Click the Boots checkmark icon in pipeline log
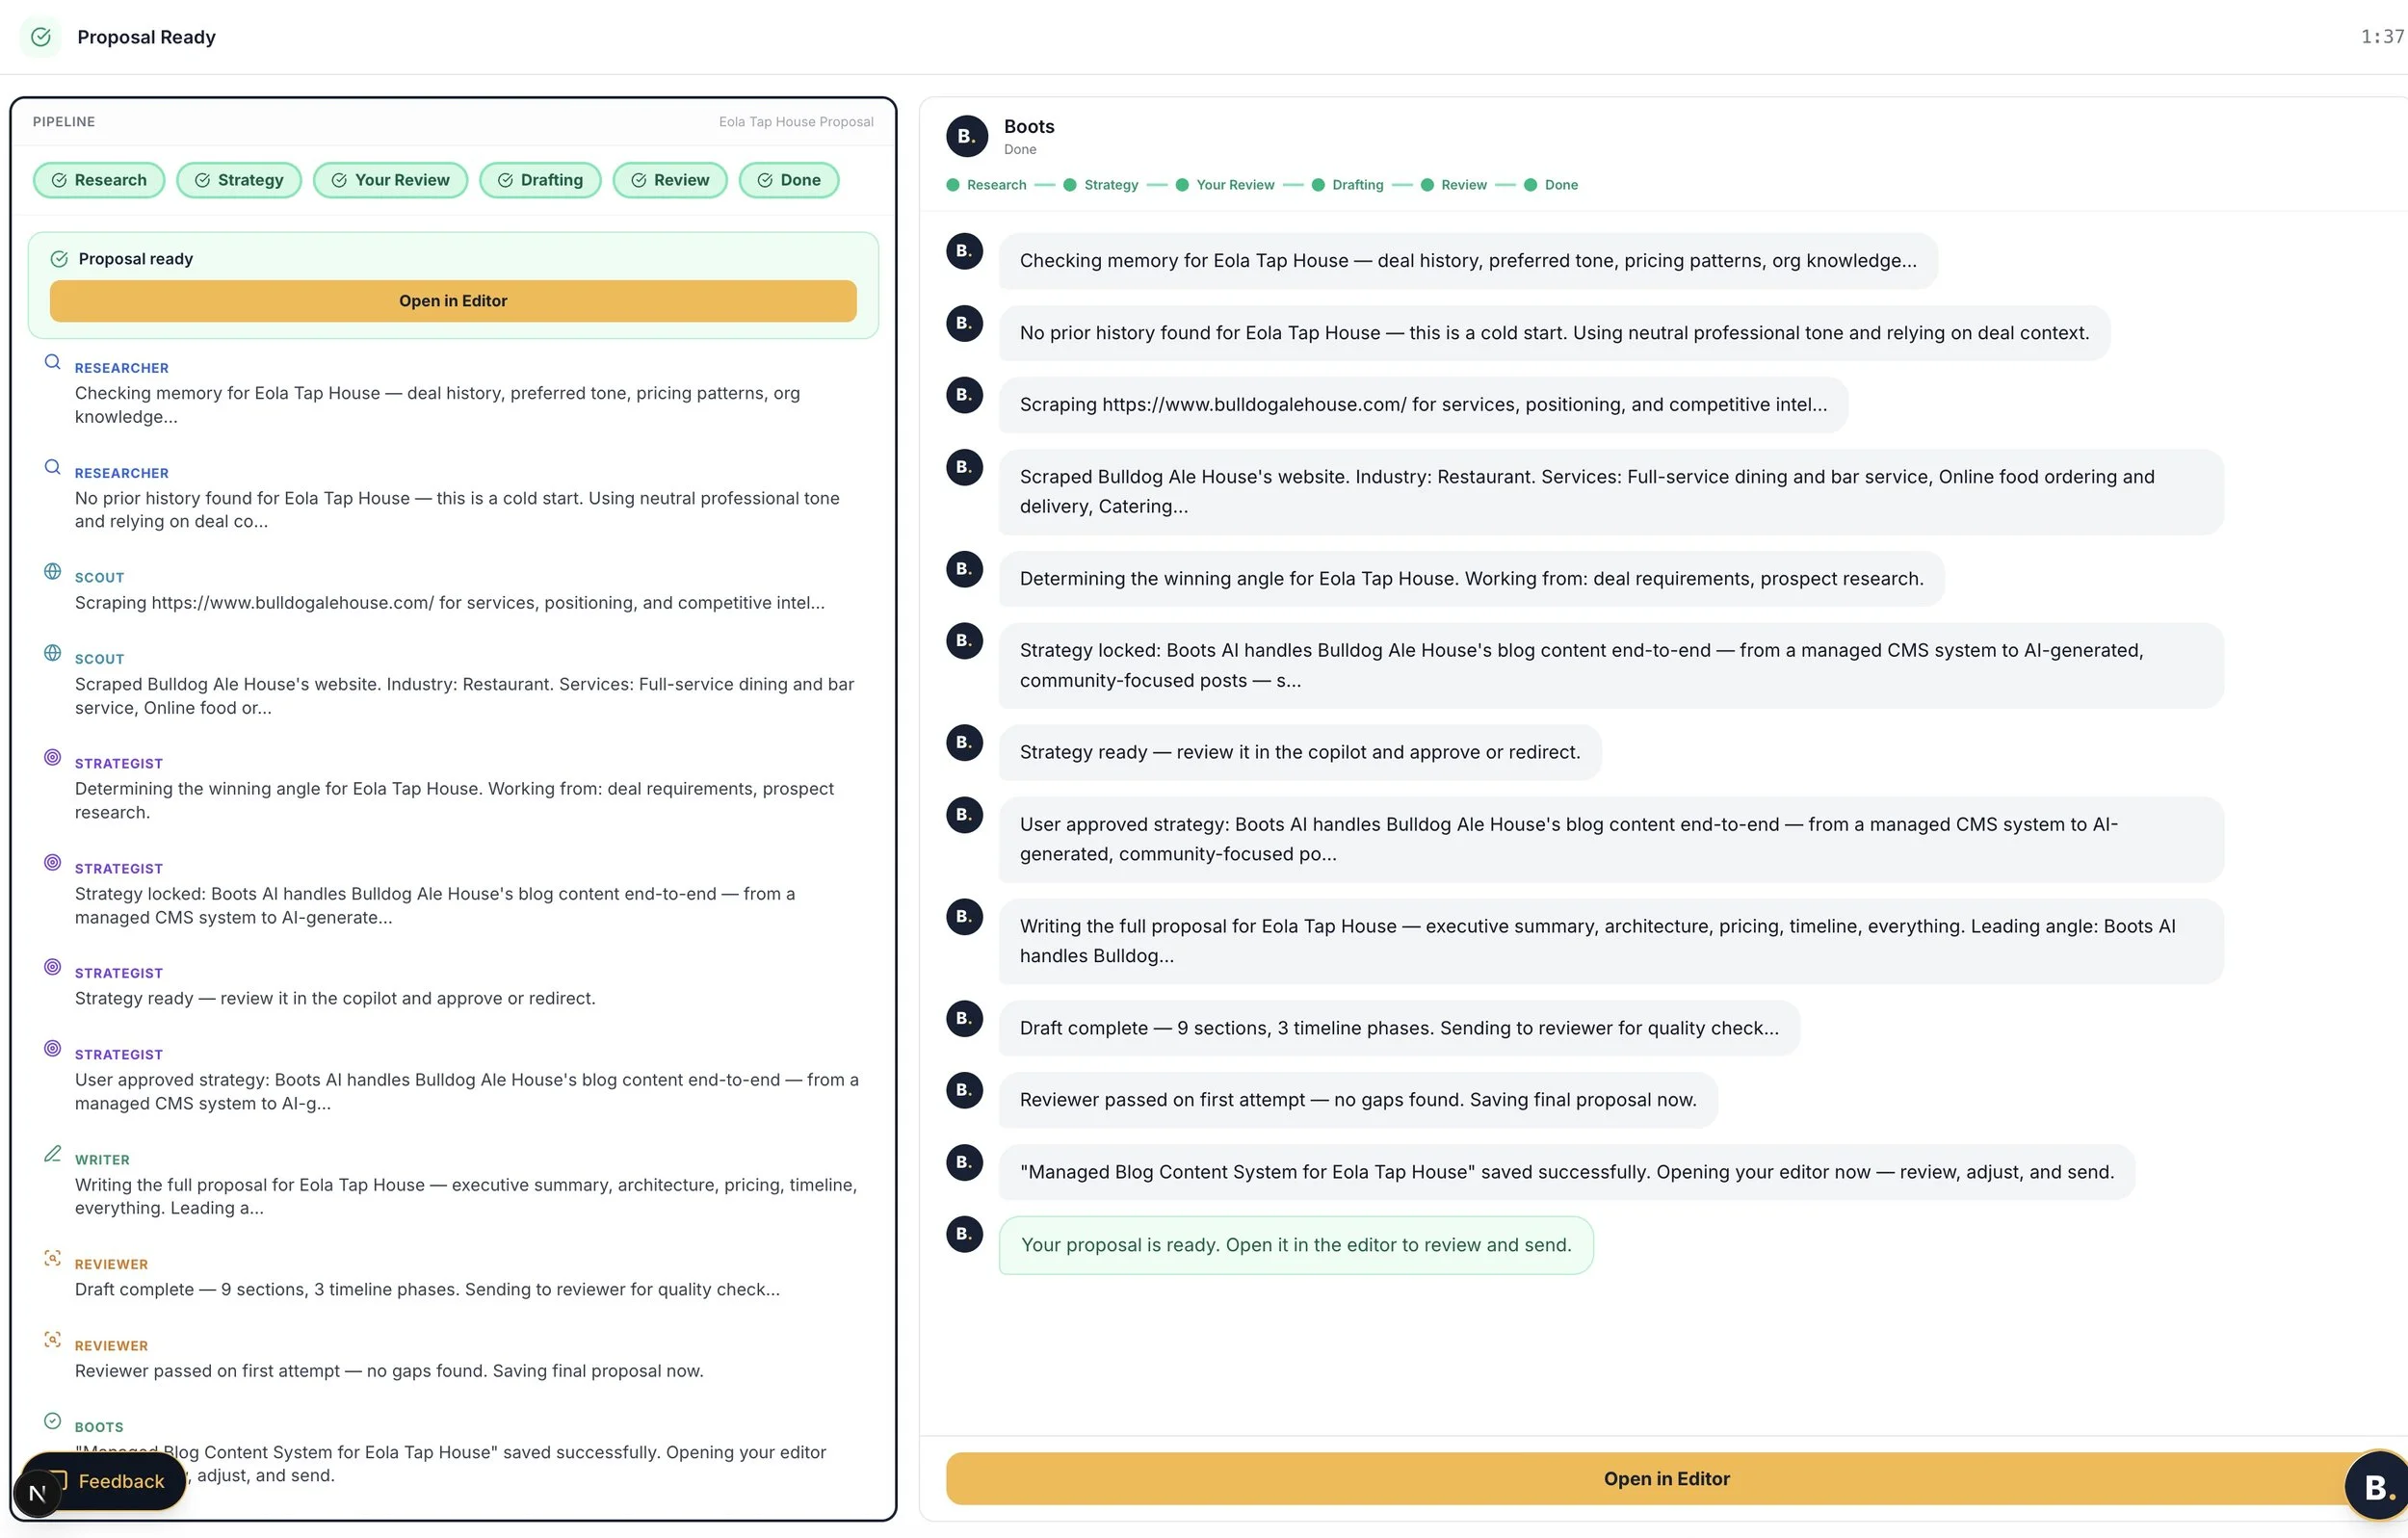 (x=53, y=1421)
